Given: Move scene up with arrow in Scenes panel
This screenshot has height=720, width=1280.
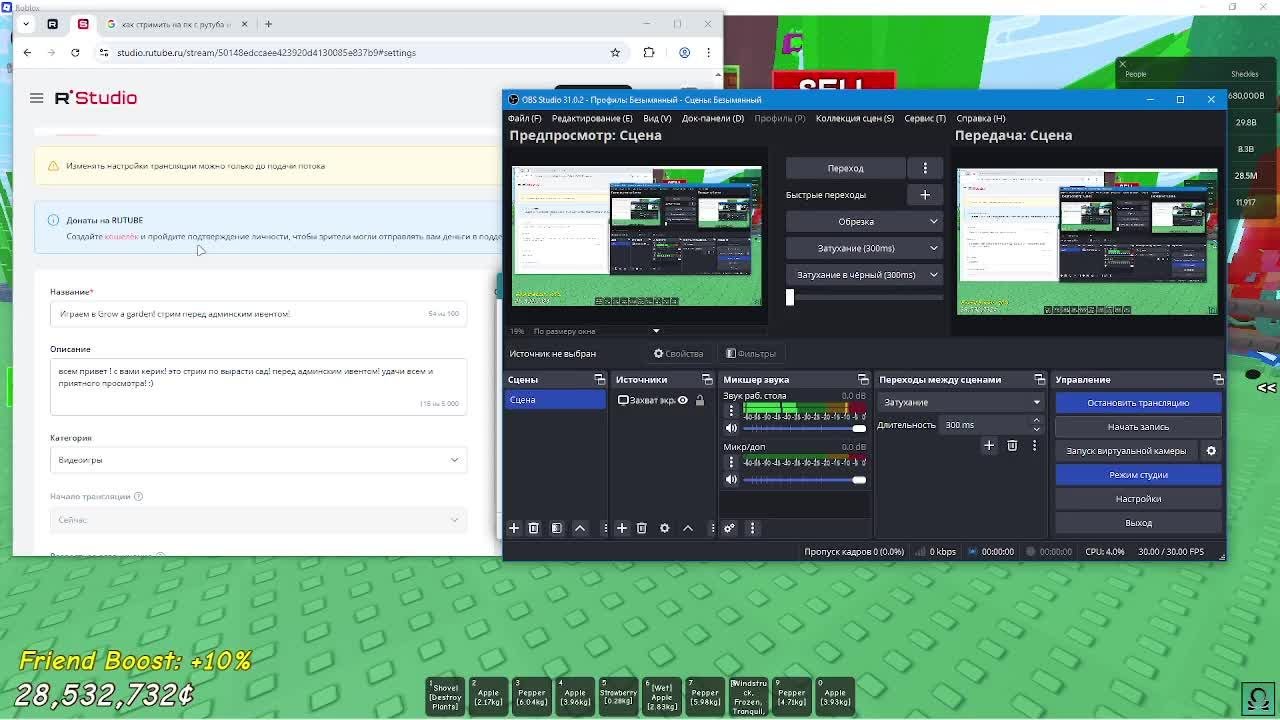Looking at the screenshot, I should [x=579, y=528].
